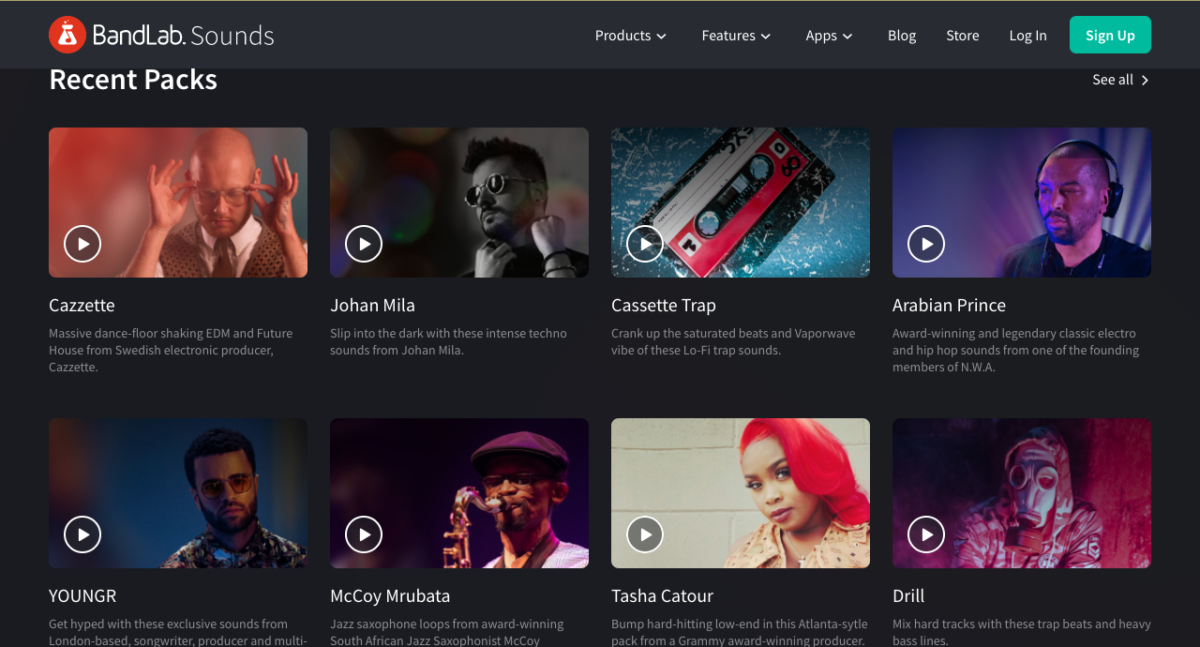
Task: Expand the Features dropdown menu
Action: pos(736,35)
